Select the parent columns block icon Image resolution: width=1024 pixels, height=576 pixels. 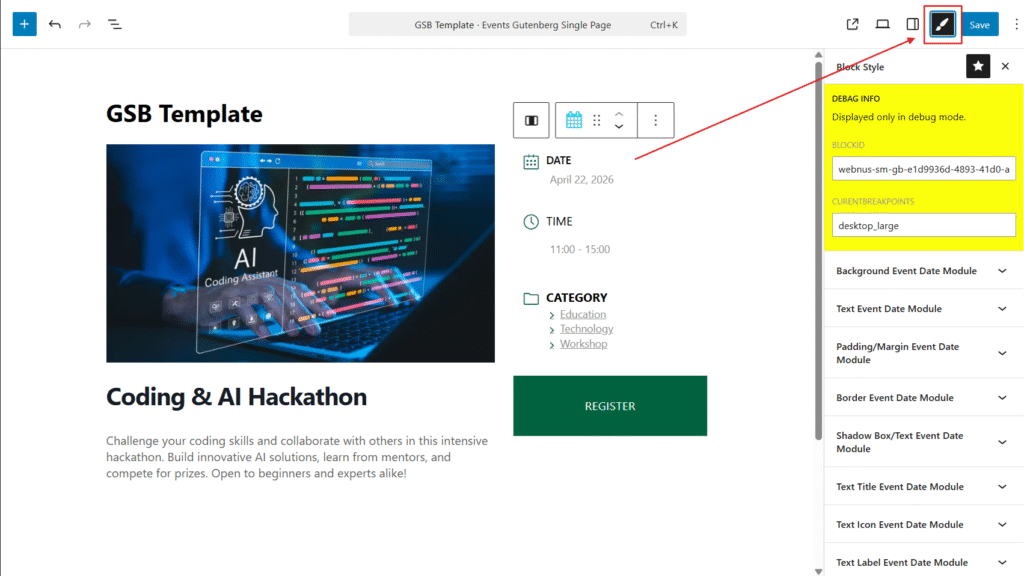click(531, 120)
